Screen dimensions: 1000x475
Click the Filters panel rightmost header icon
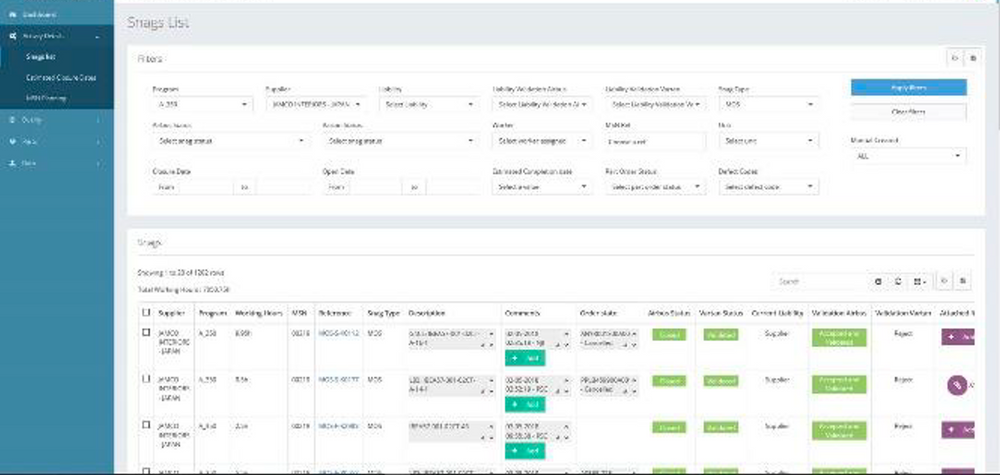pos(973,58)
